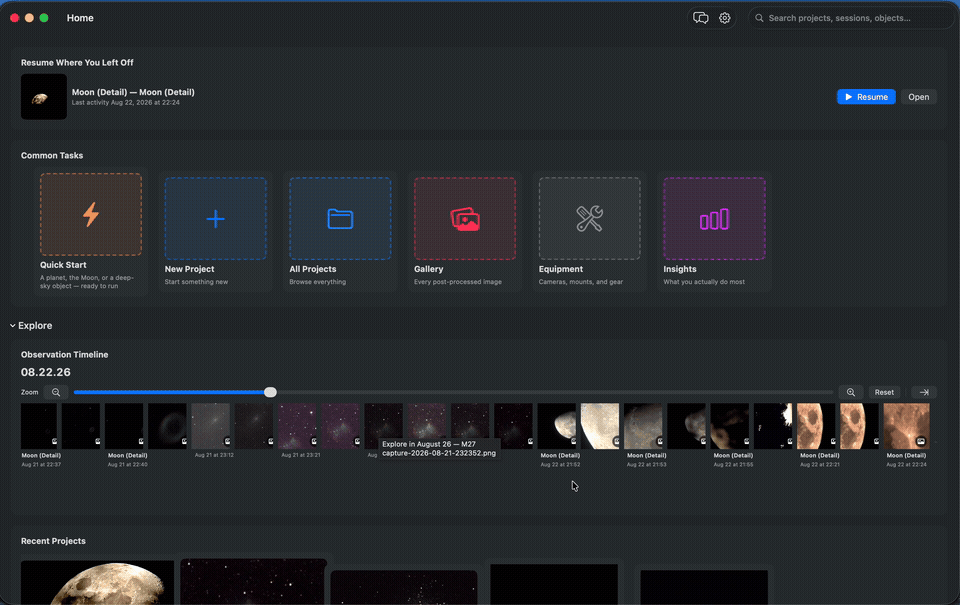Jump to timeline end arrow button
The image size is (960, 605).
pos(924,392)
